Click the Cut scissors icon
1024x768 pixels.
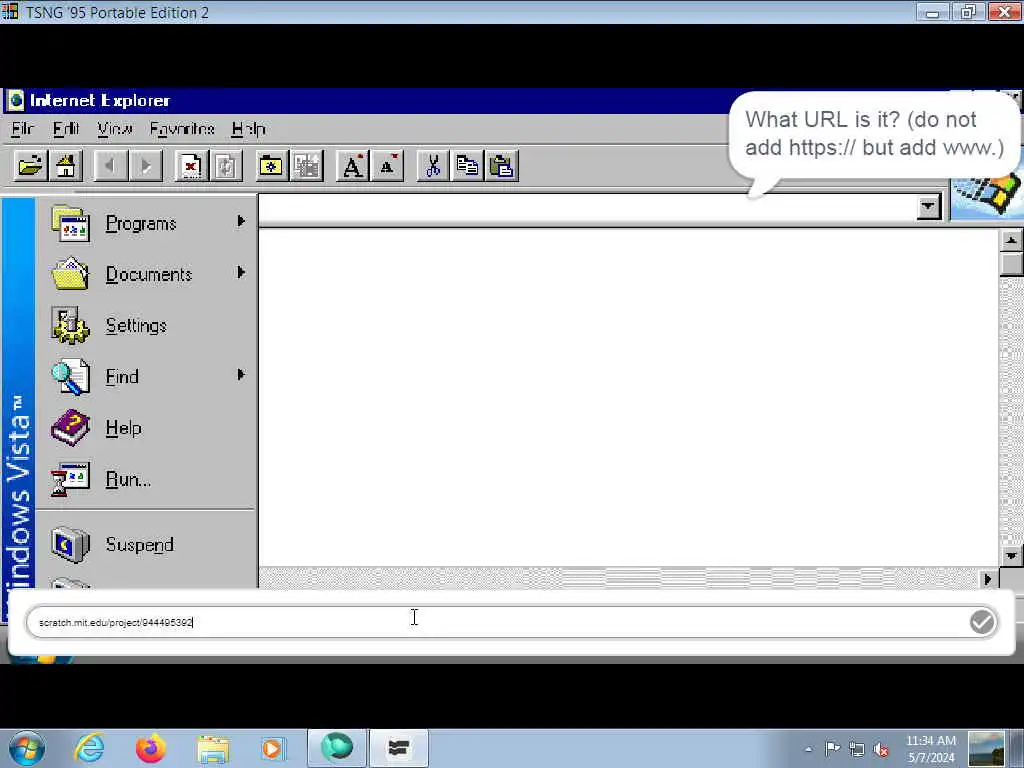coord(432,166)
